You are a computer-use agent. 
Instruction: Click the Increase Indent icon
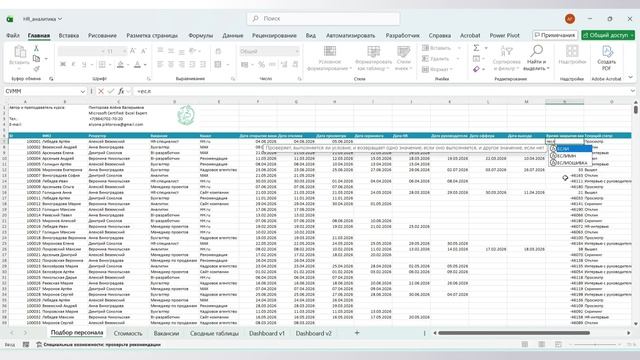203,64
